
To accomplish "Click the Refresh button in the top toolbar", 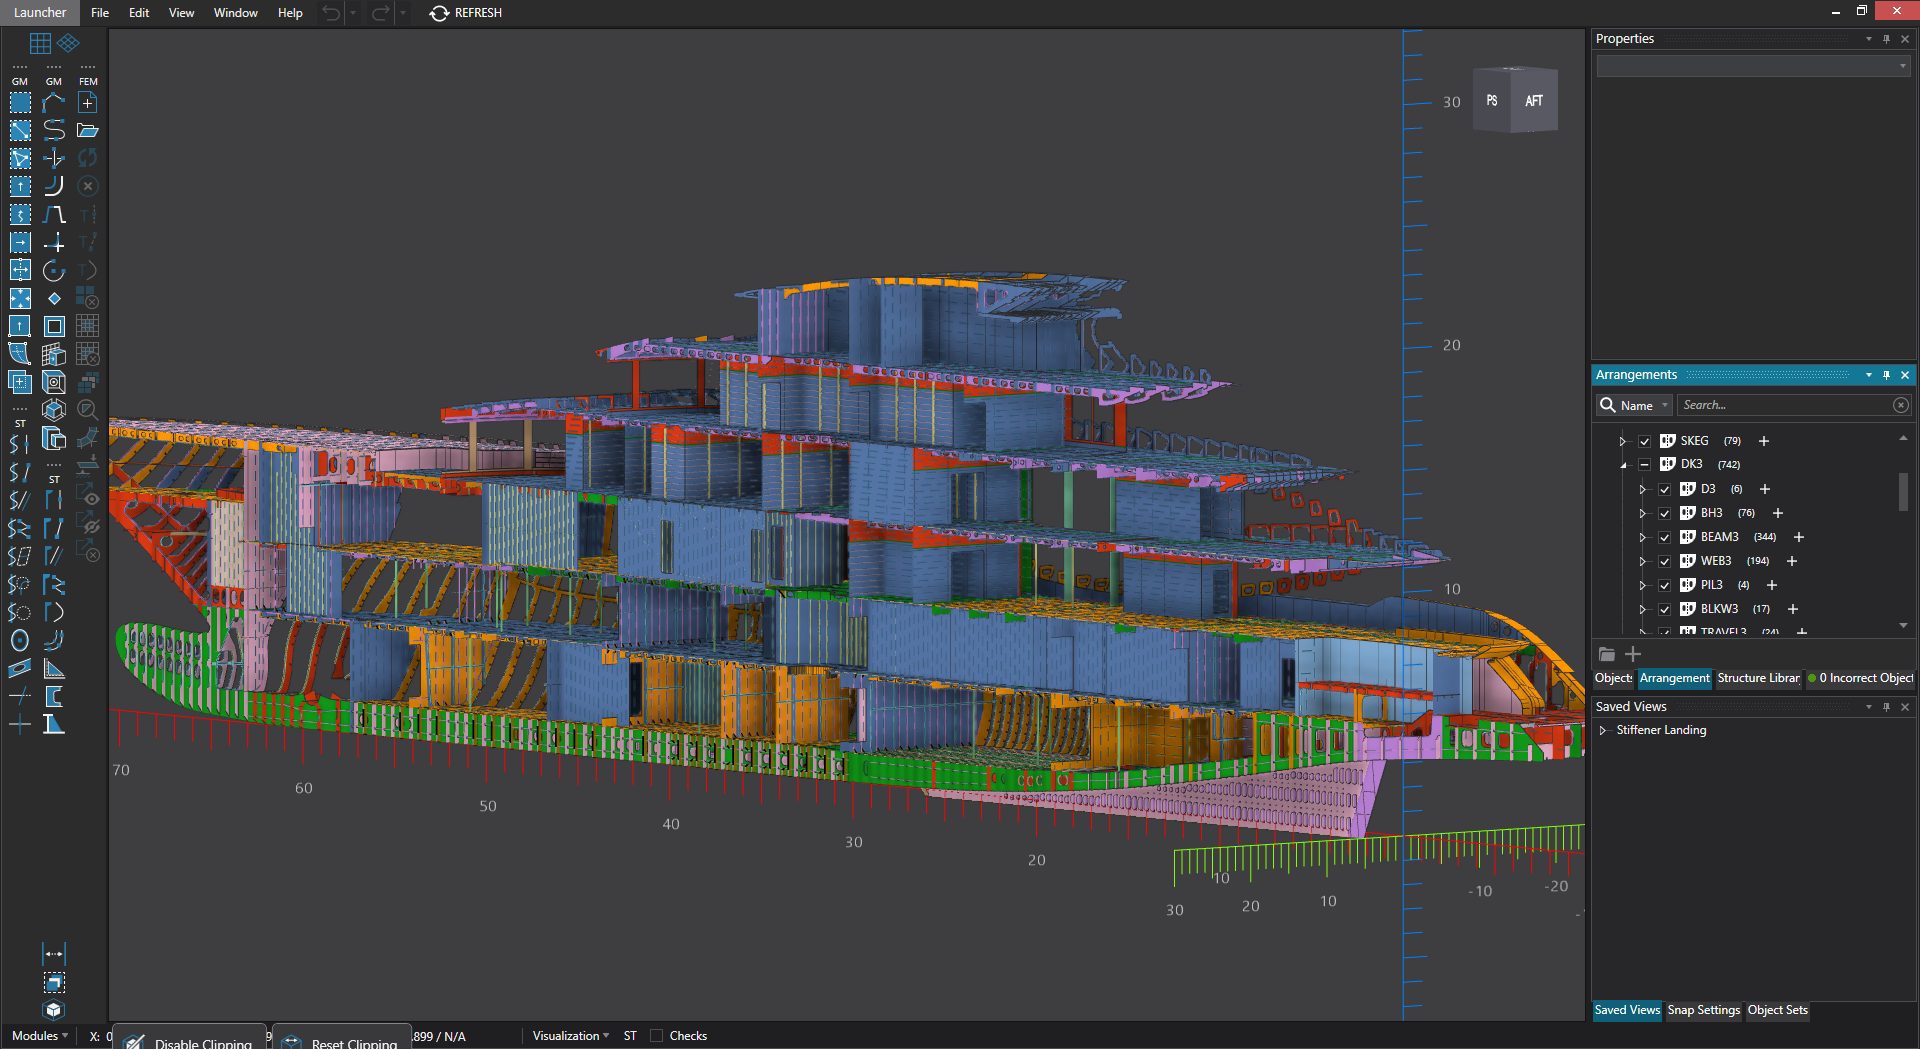I will (465, 13).
